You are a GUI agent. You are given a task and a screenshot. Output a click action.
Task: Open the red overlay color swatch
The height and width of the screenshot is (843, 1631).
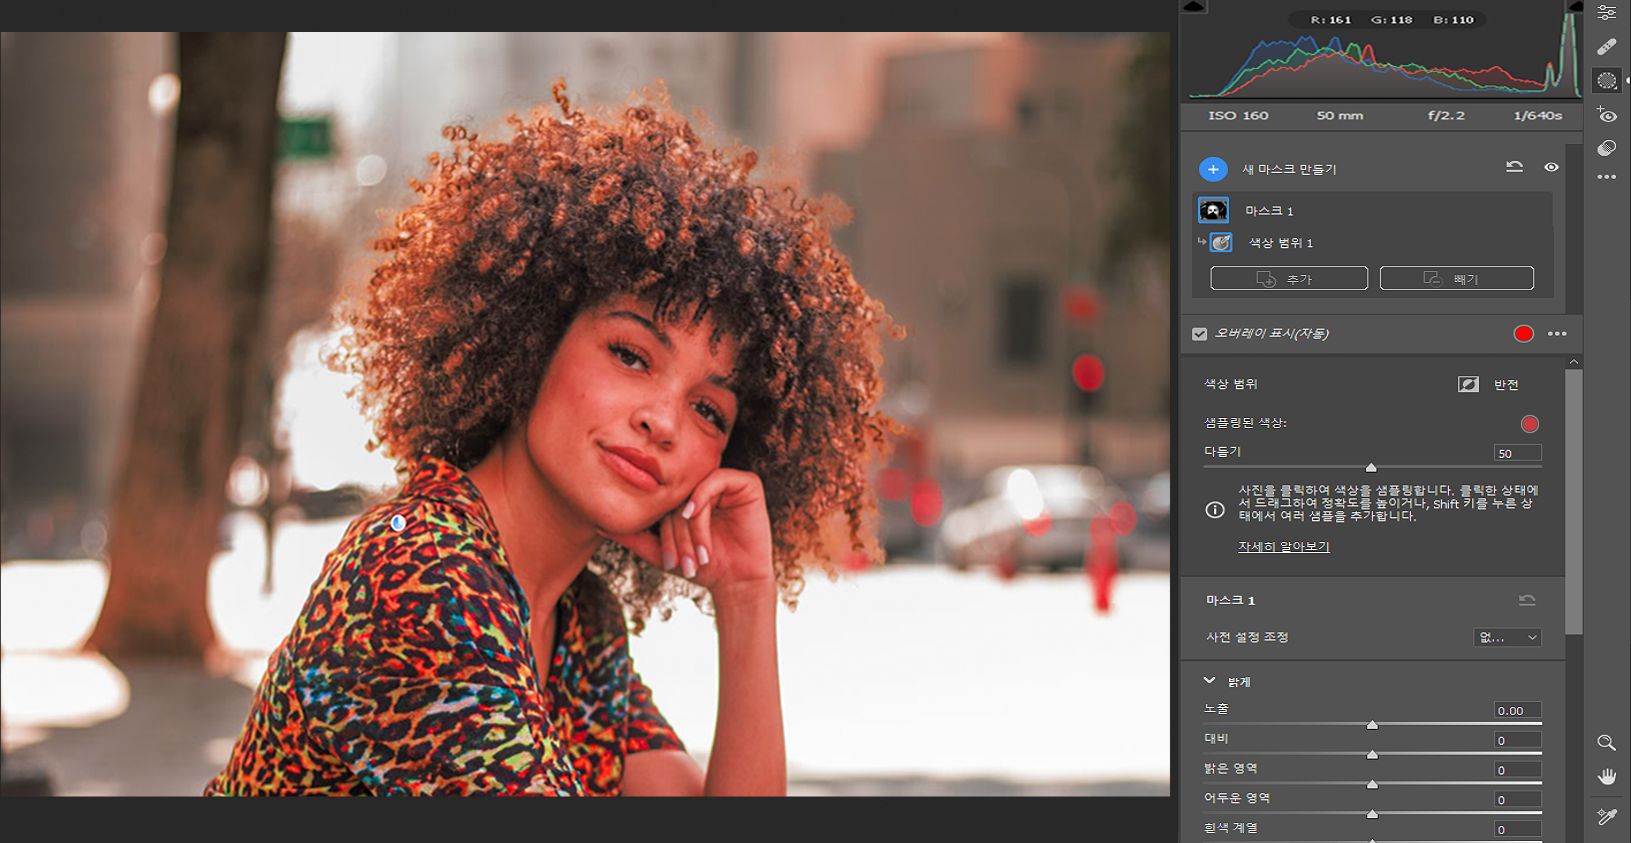pyautogui.click(x=1524, y=334)
